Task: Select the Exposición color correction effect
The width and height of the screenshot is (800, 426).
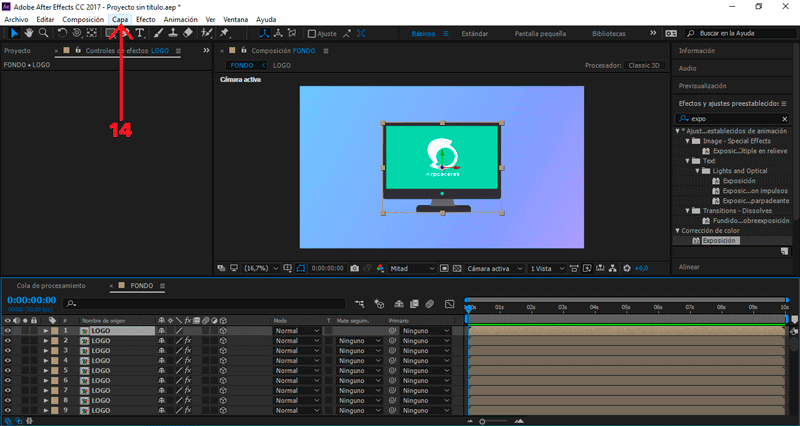Action: [x=718, y=241]
